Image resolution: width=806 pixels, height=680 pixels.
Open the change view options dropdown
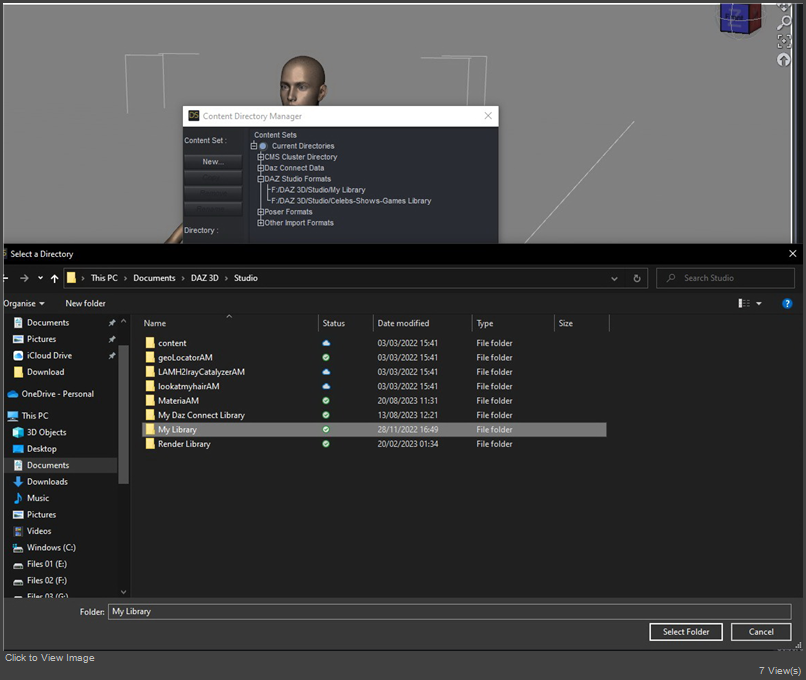(759, 303)
